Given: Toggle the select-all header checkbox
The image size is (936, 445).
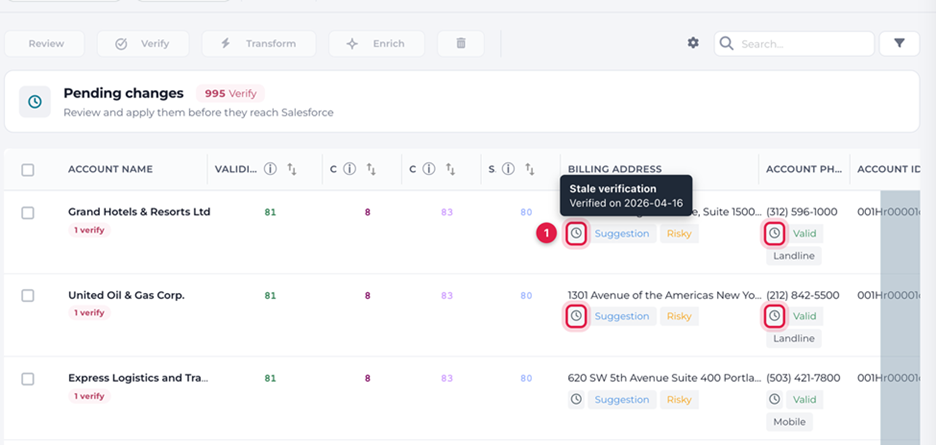Looking at the screenshot, I should point(27,170).
